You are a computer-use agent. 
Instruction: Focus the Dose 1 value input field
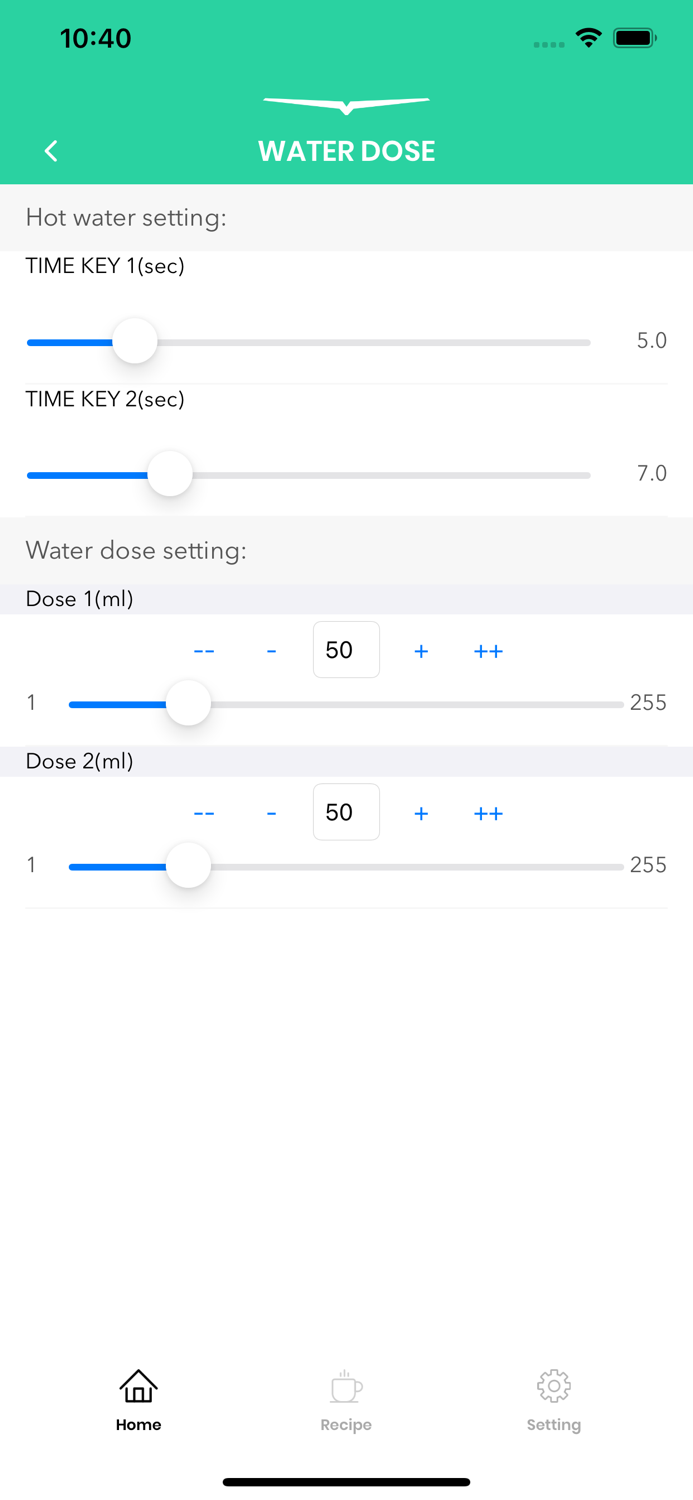[346, 650]
